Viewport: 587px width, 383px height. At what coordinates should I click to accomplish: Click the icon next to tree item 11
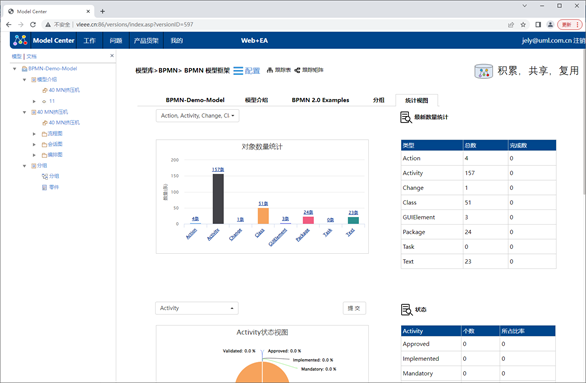(x=44, y=101)
